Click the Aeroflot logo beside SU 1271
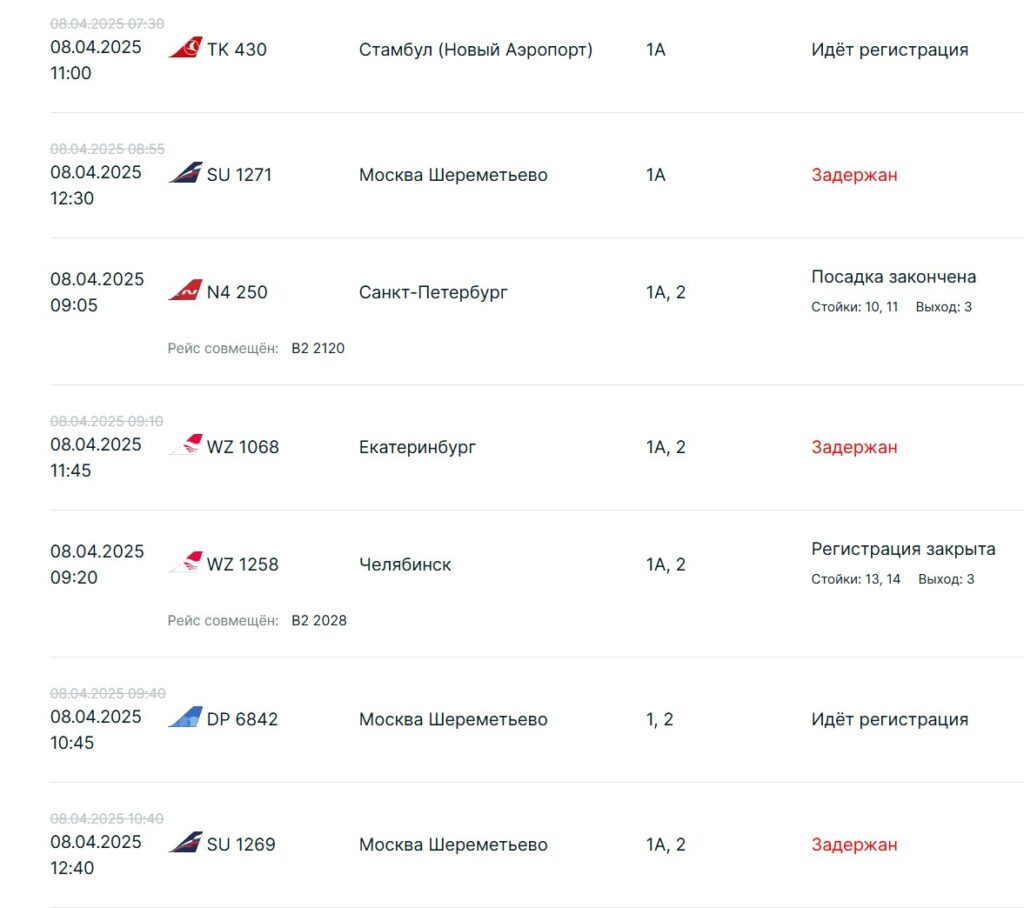The image size is (1024, 908). point(185,173)
